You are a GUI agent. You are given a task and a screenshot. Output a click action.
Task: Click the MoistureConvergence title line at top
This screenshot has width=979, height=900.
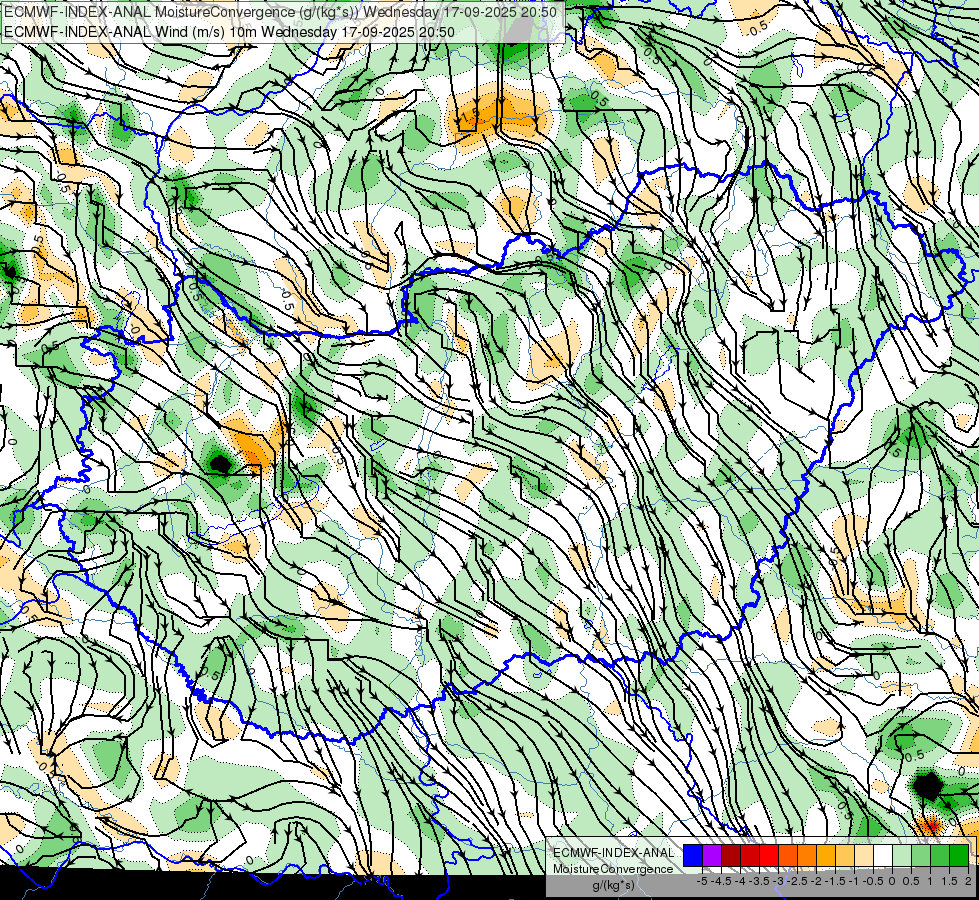[x=280, y=11]
